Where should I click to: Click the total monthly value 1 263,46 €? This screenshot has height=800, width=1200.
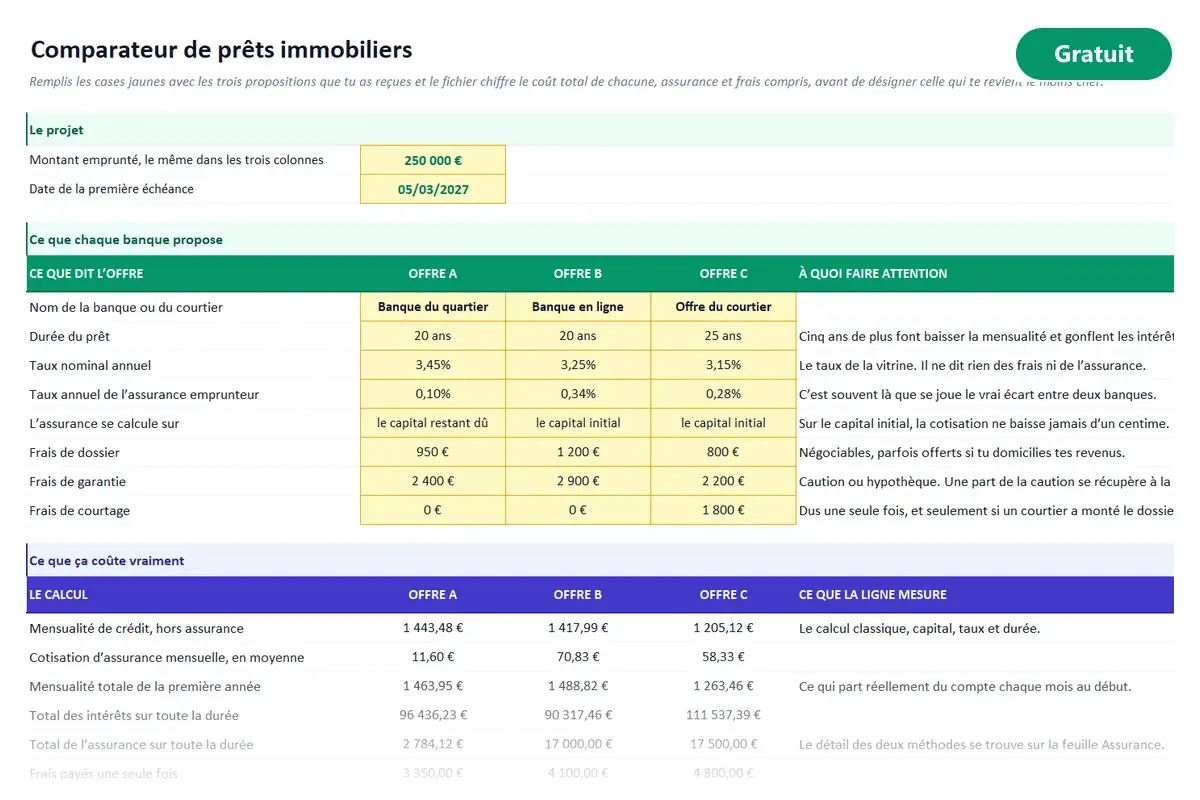click(x=723, y=687)
